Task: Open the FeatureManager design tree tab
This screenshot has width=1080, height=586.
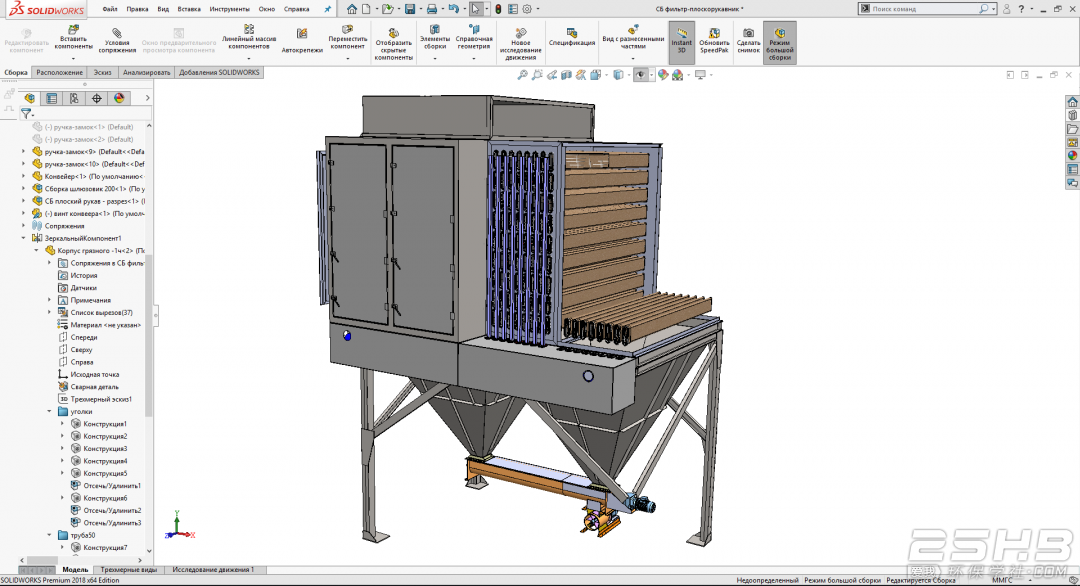Action: click(x=29, y=98)
